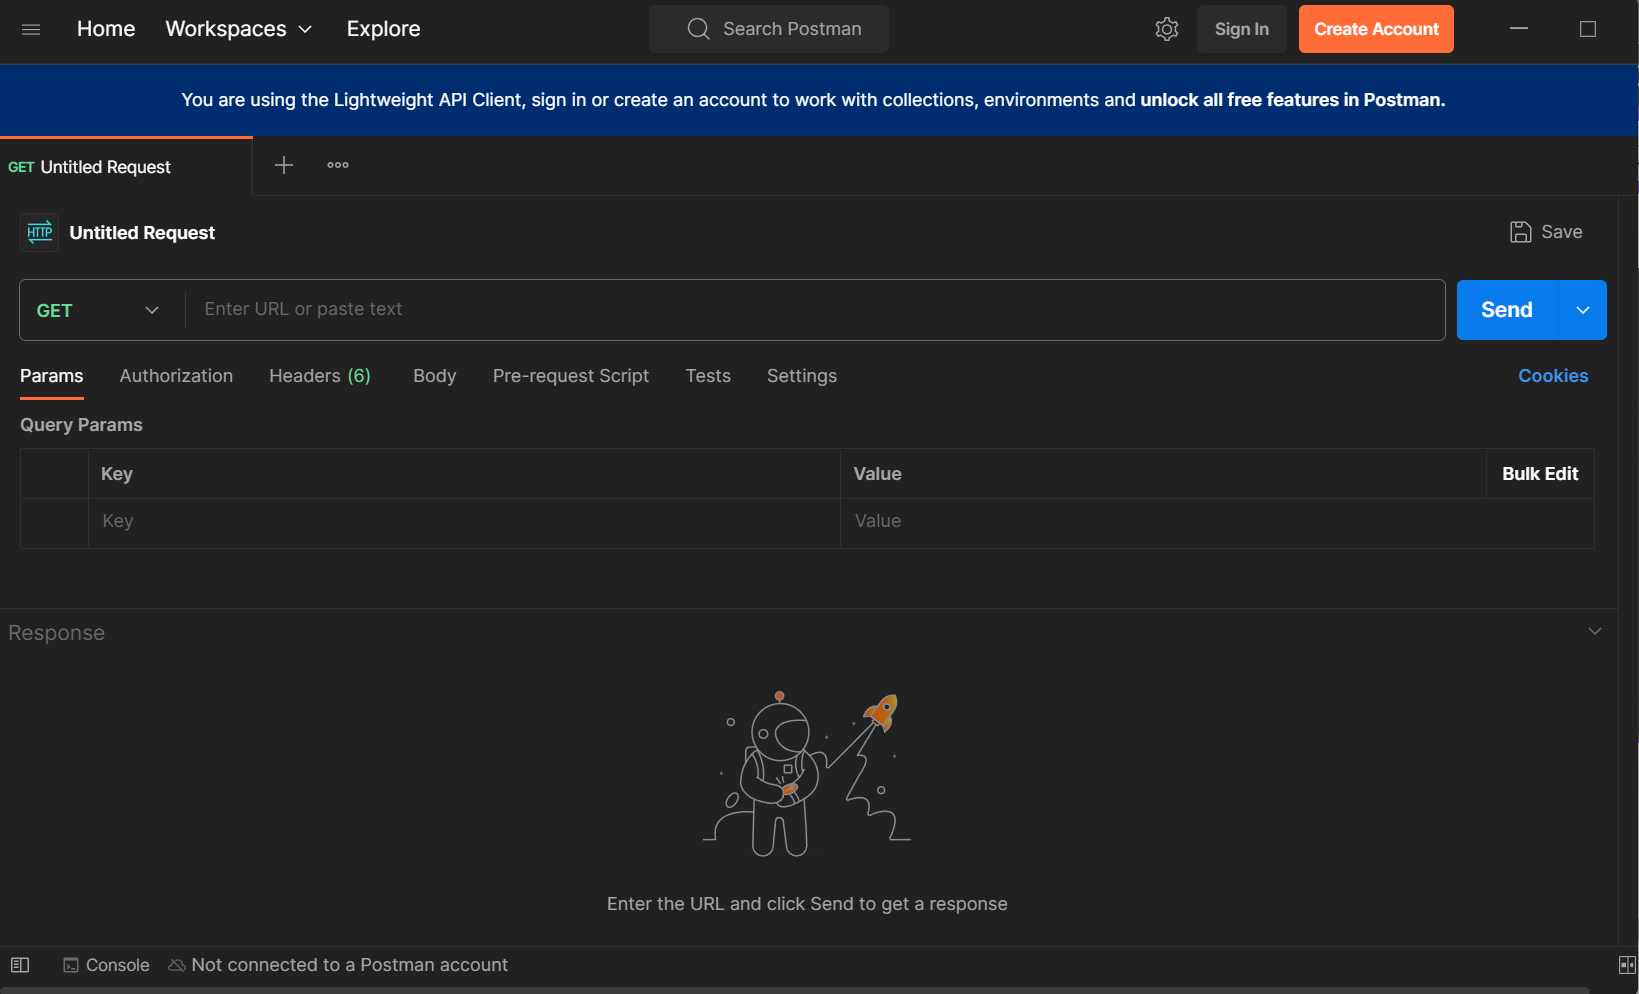Open the GET method dropdown
This screenshot has height=994, width=1639.
[x=98, y=310]
